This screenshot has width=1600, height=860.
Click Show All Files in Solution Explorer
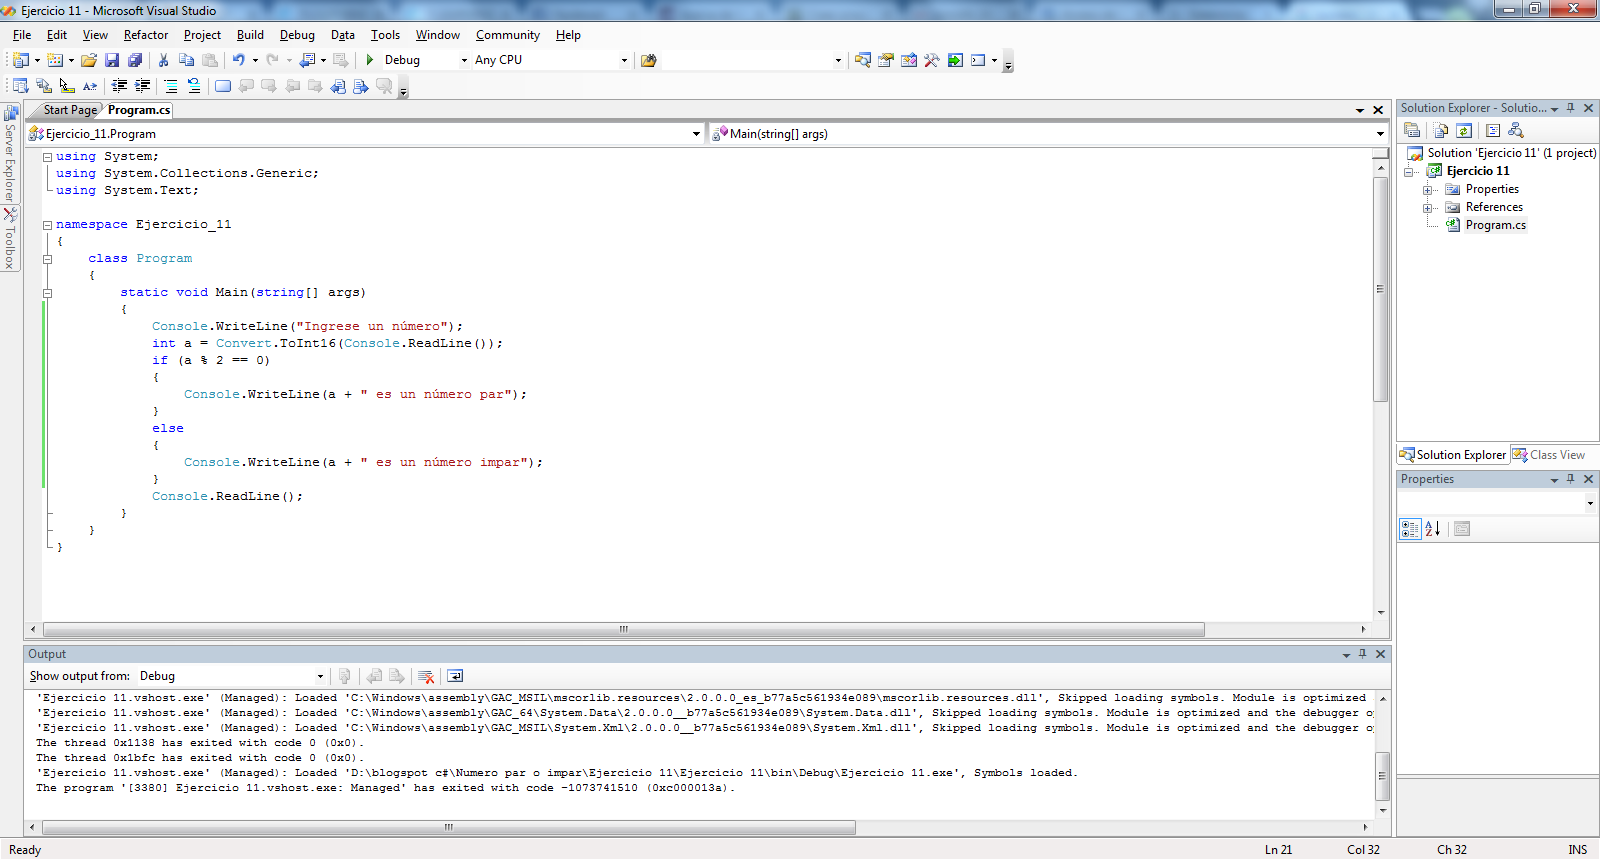click(x=1441, y=130)
